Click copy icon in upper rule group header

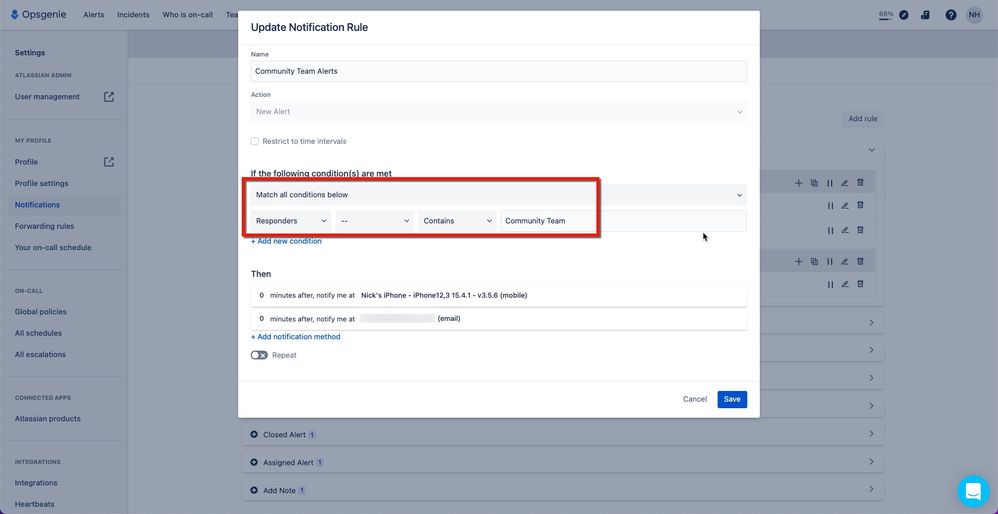tap(814, 183)
